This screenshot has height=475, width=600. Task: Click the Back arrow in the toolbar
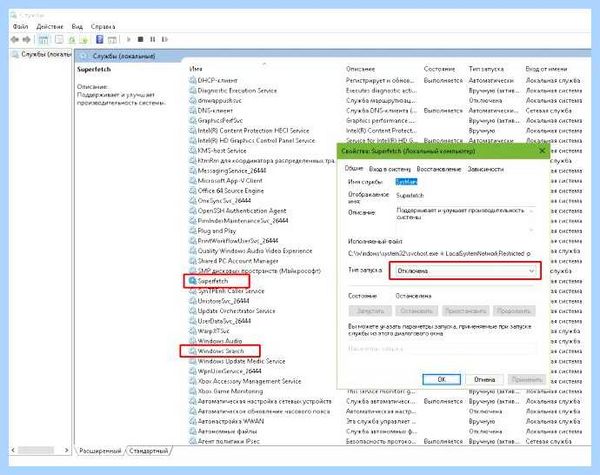[15, 39]
